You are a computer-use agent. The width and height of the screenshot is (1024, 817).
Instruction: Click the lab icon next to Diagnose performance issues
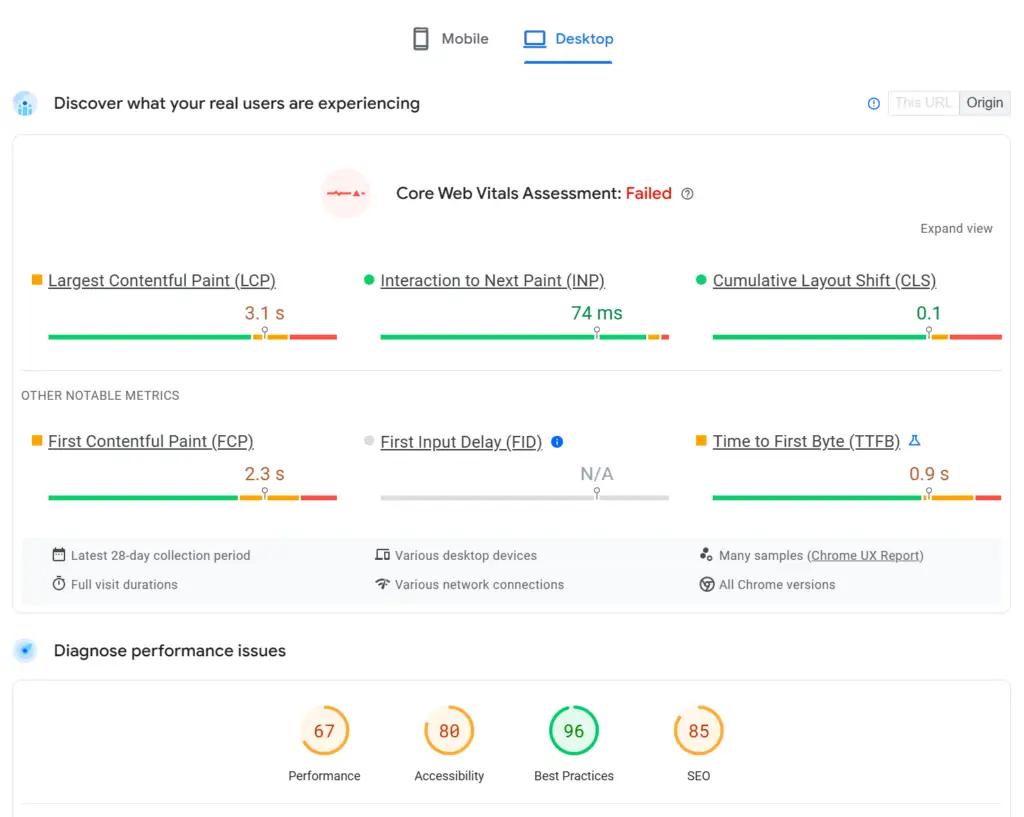[x=24, y=651]
